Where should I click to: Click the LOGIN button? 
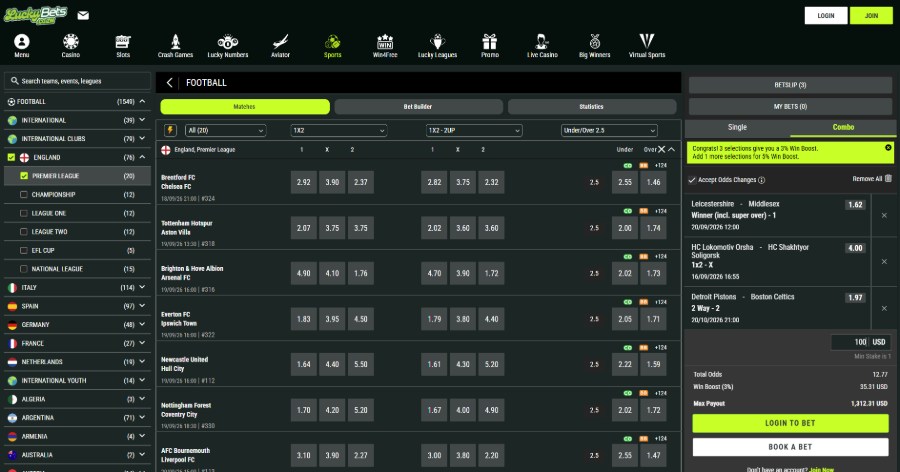click(825, 16)
